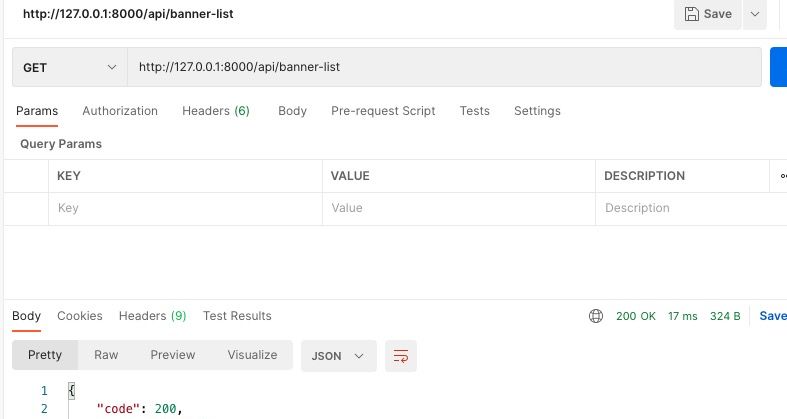Switch response view to Preview
The image size is (787, 419).
click(x=173, y=355)
